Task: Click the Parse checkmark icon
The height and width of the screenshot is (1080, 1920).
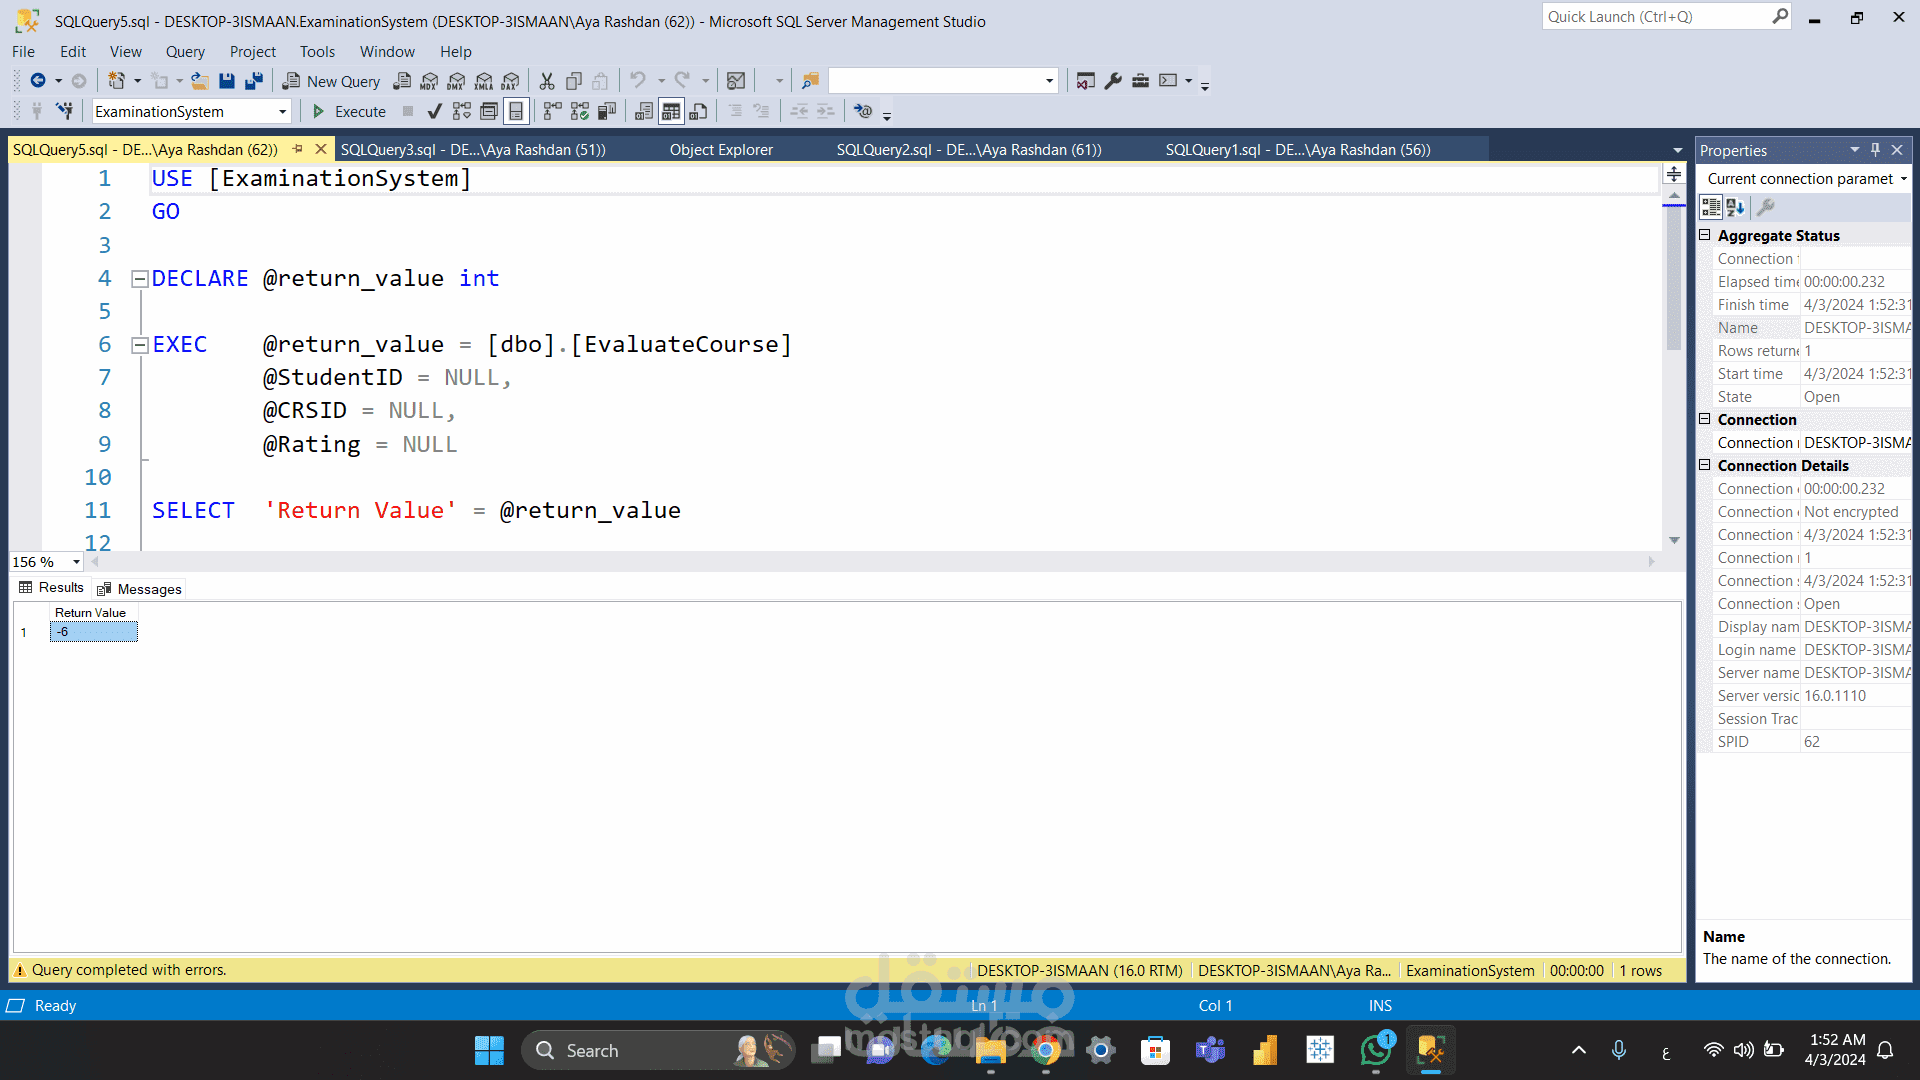Action: pyautogui.click(x=434, y=111)
